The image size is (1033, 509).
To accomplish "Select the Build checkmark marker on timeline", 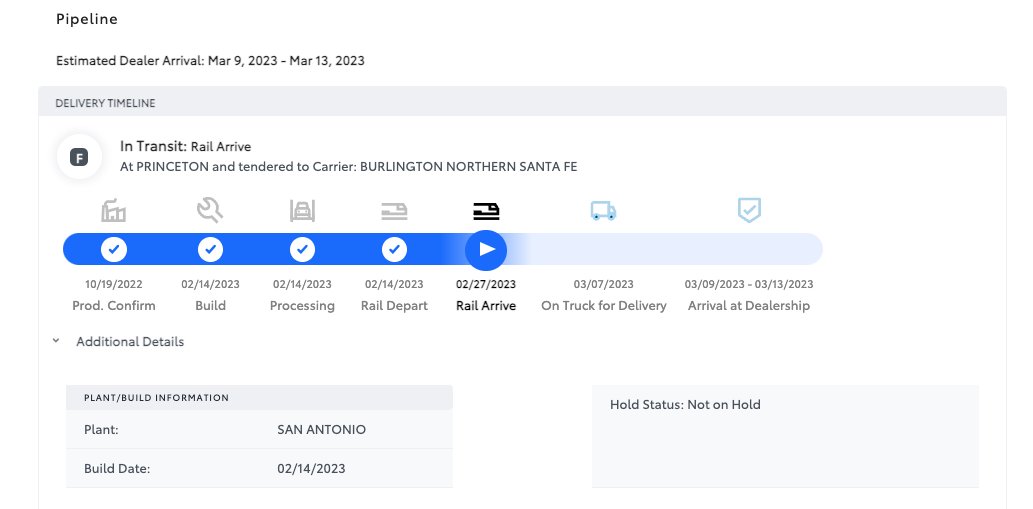I will [210, 250].
